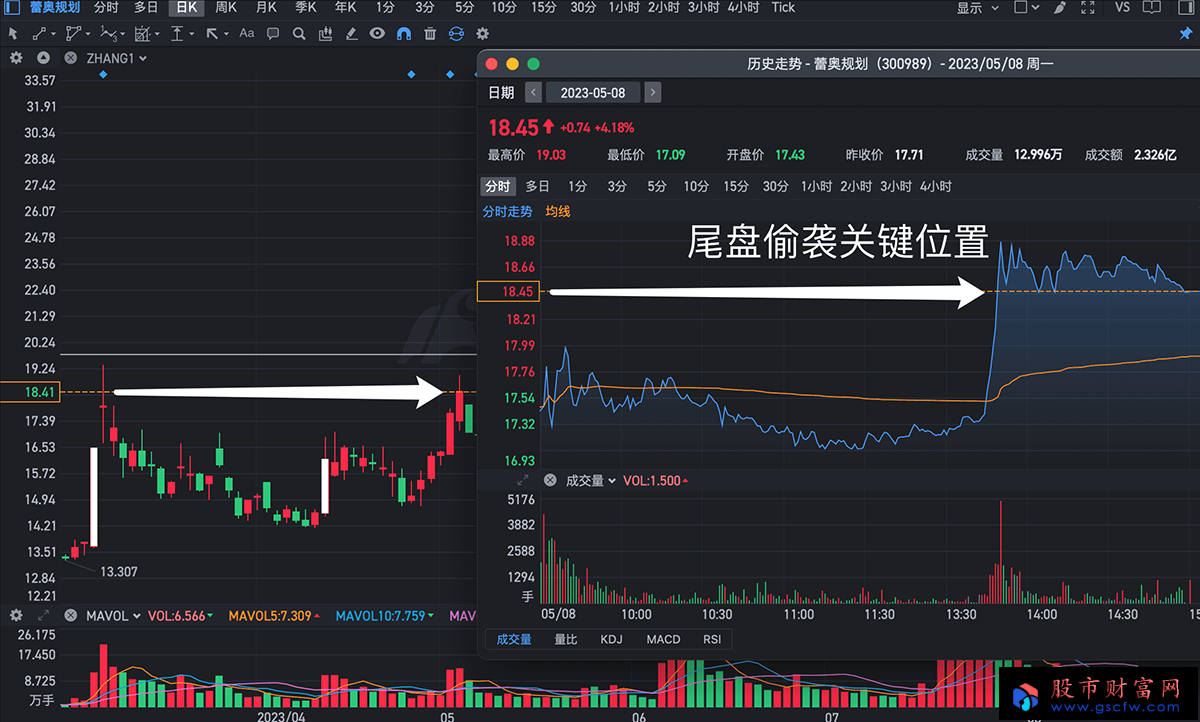
Task: Toggle the magnet snap mode
Action: click(x=404, y=33)
